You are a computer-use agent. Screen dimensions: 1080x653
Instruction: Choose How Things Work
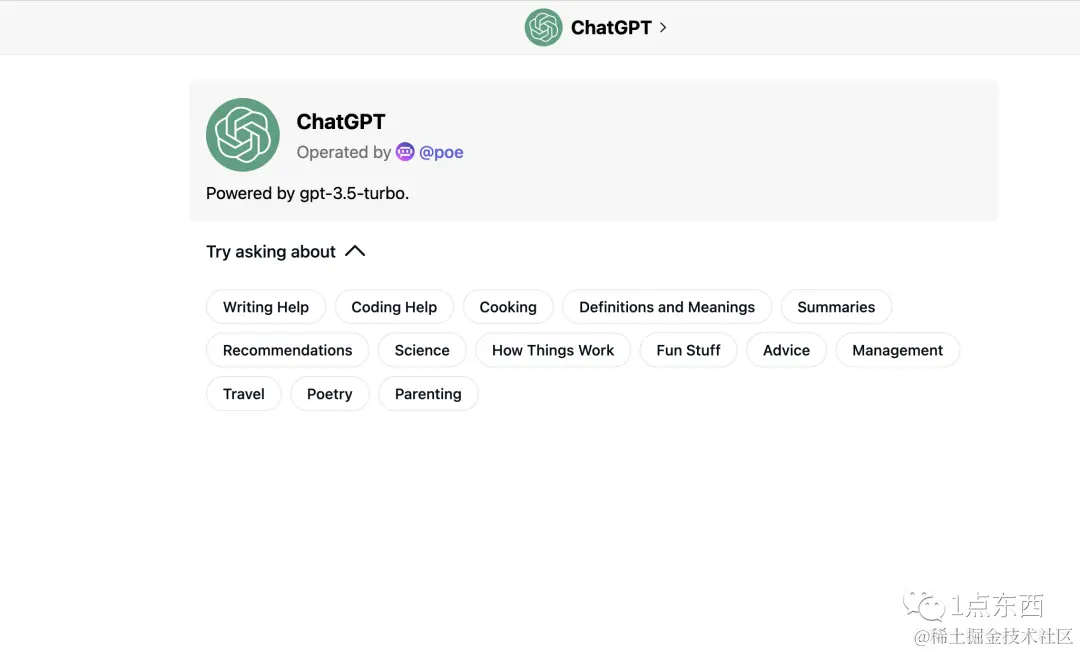point(553,350)
